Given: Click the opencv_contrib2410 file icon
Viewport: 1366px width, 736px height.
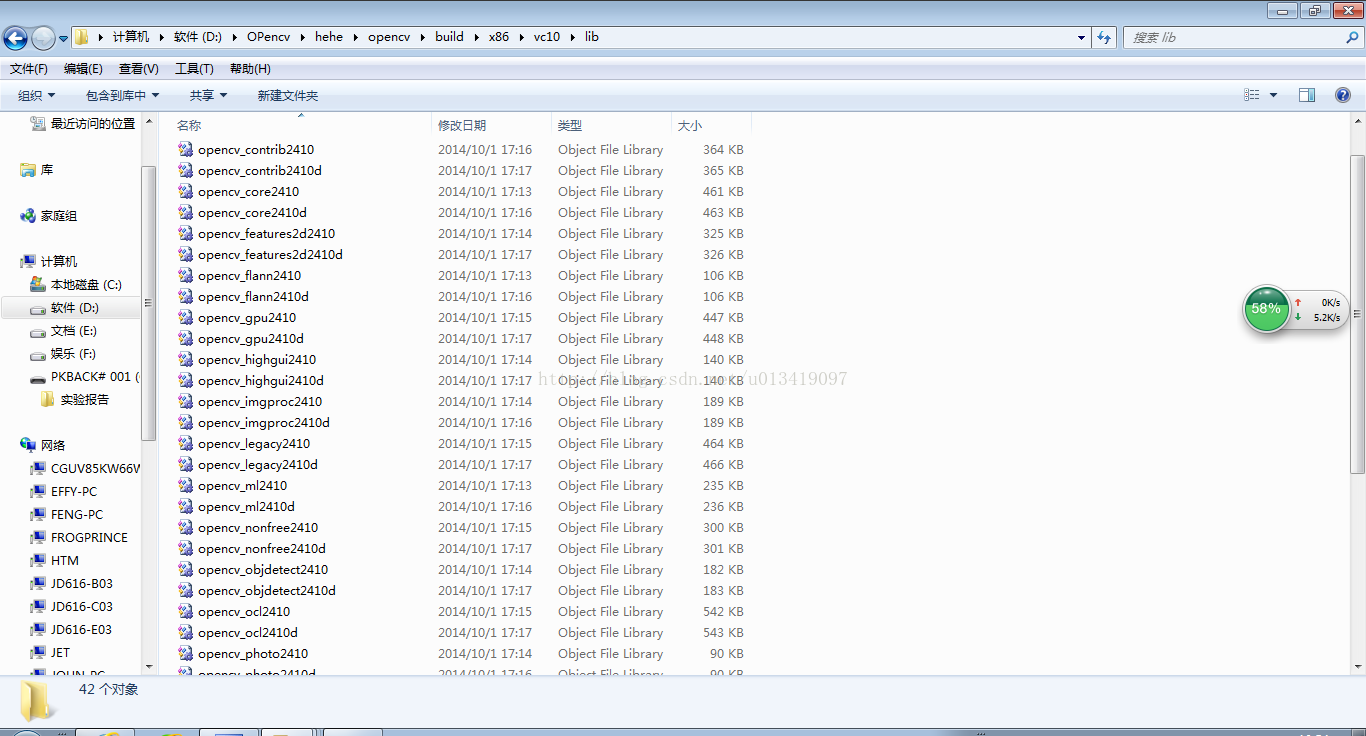Looking at the screenshot, I should [185, 149].
